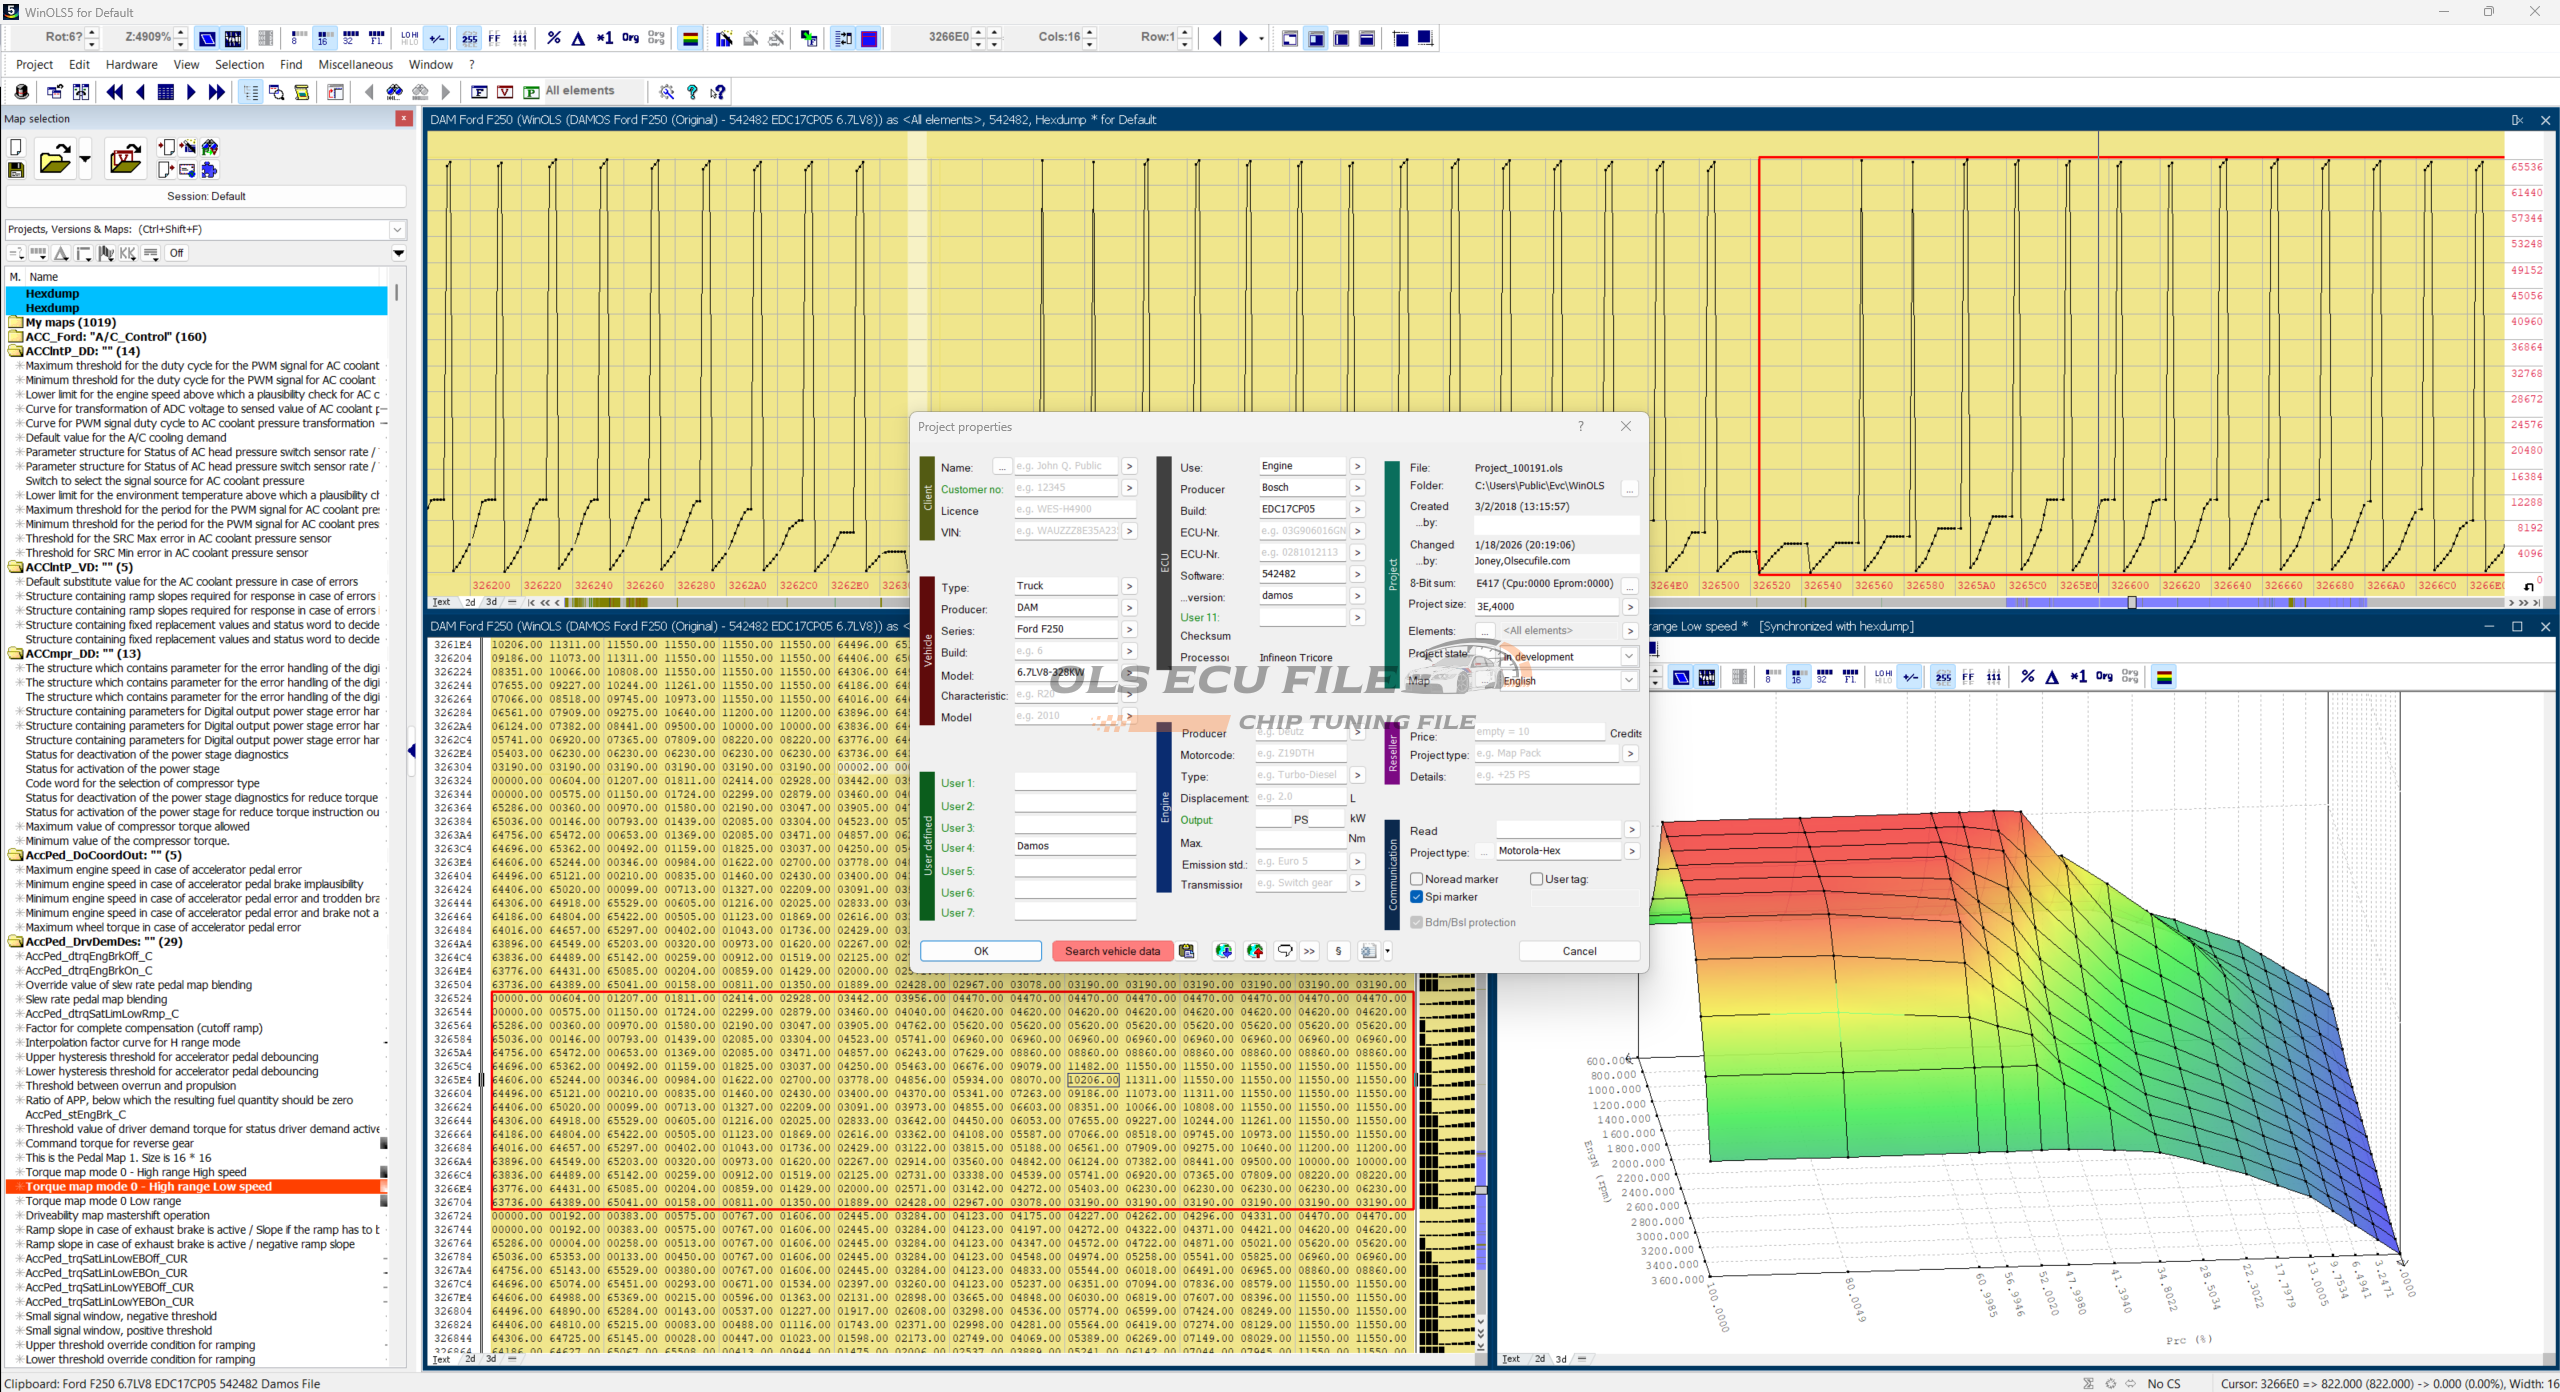Click the speech bubble comment icon in dialog

[x=1285, y=951]
